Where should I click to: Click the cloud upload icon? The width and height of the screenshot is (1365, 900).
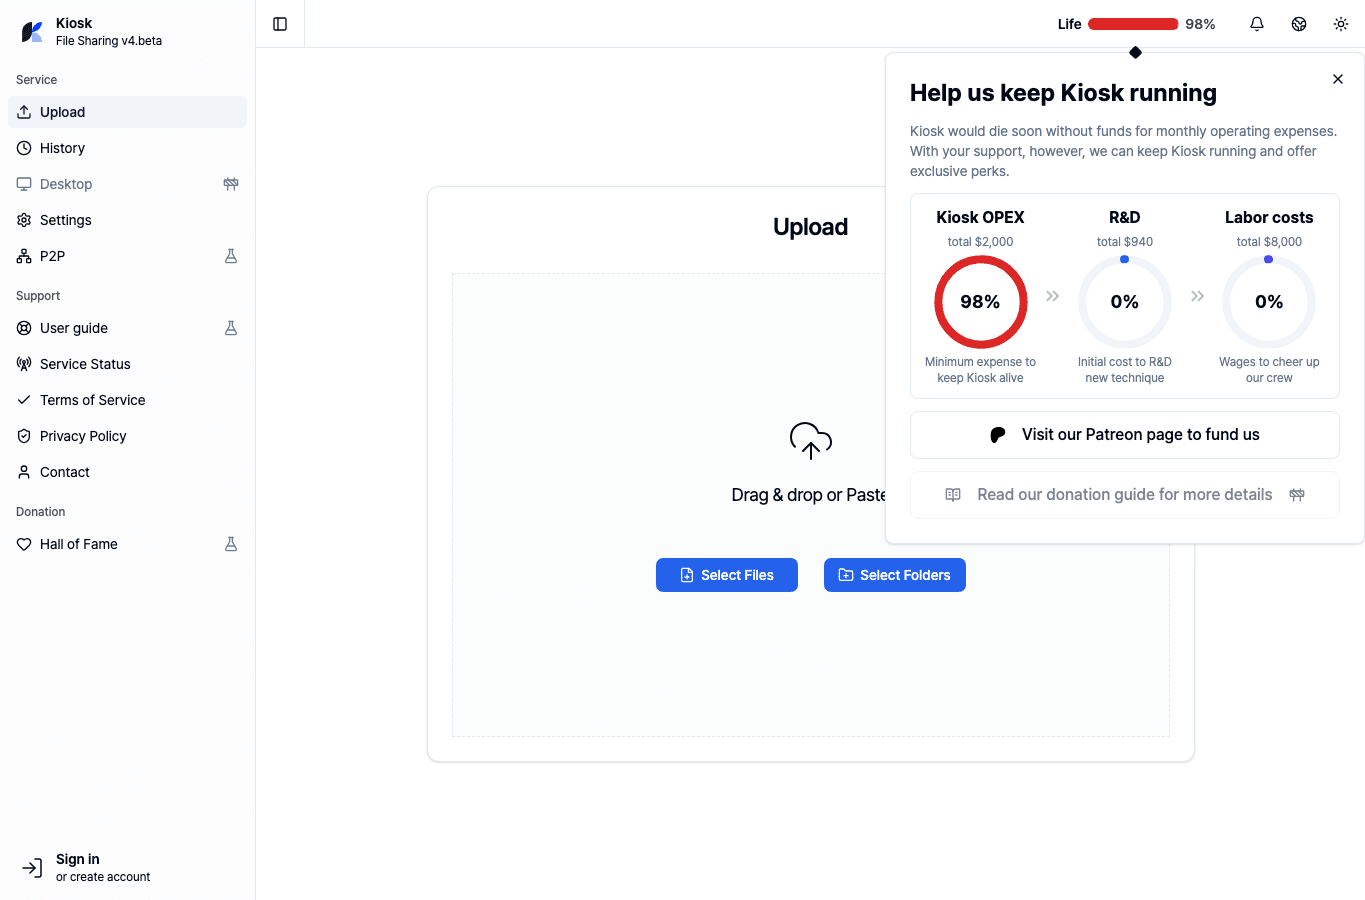tap(811, 440)
